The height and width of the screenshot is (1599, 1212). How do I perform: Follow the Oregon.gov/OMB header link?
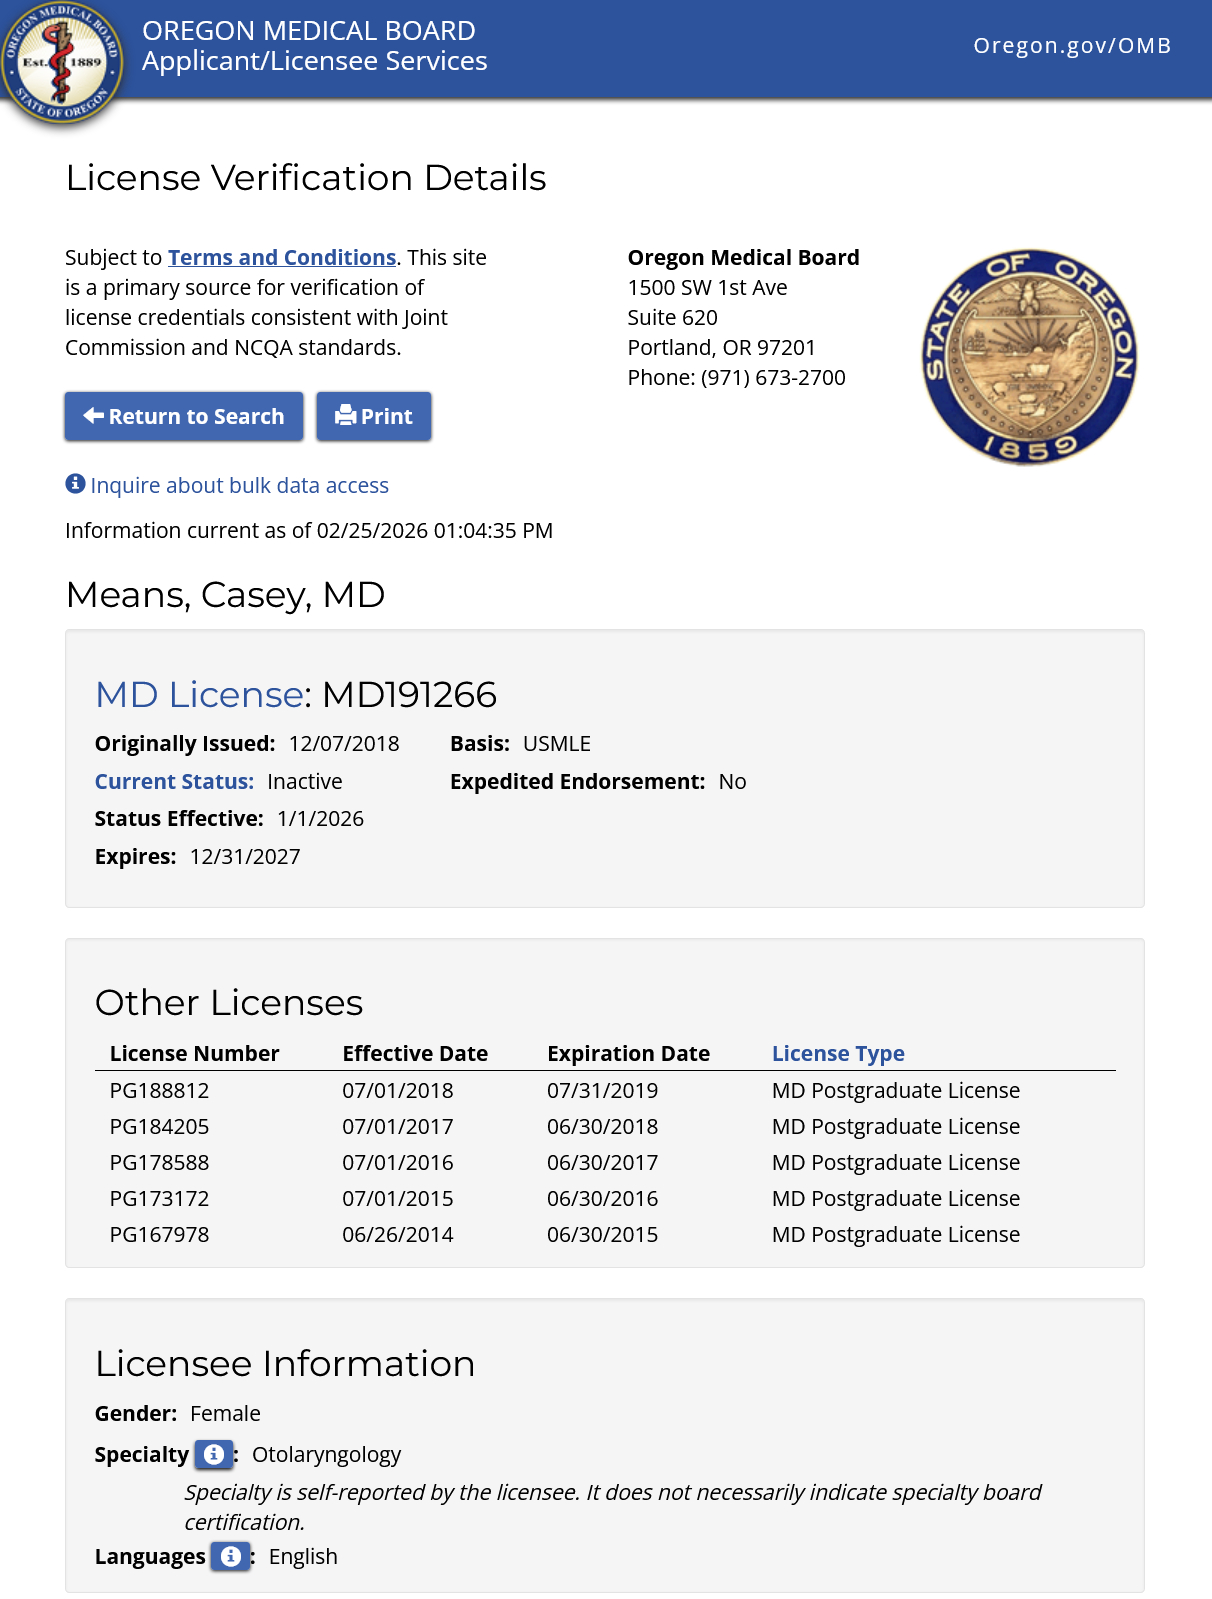click(1071, 46)
